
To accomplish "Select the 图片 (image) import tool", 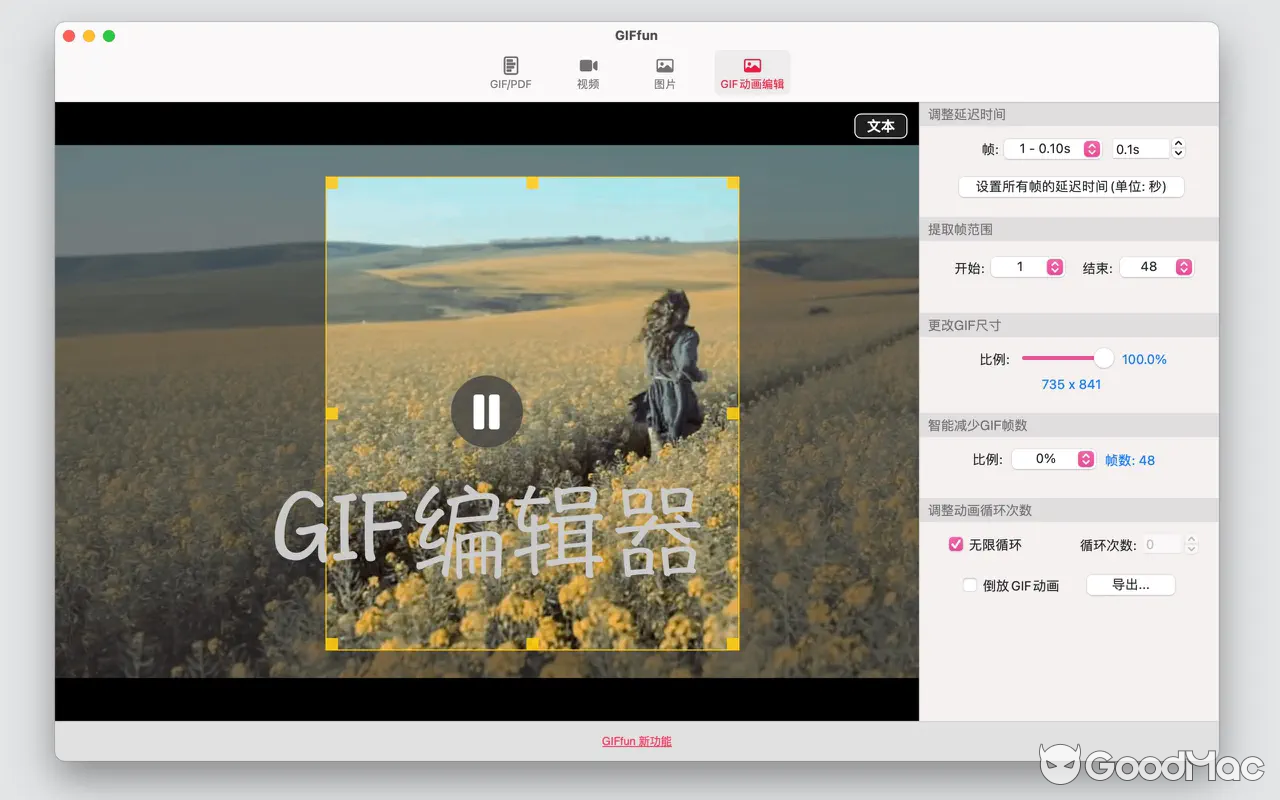I will click(664, 72).
